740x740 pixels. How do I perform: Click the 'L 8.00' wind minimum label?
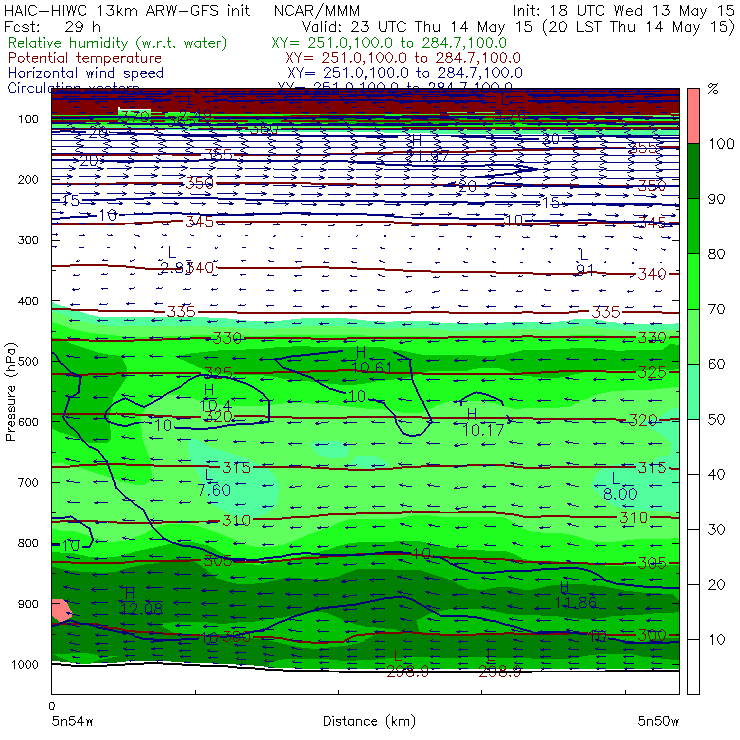(620, 486)
